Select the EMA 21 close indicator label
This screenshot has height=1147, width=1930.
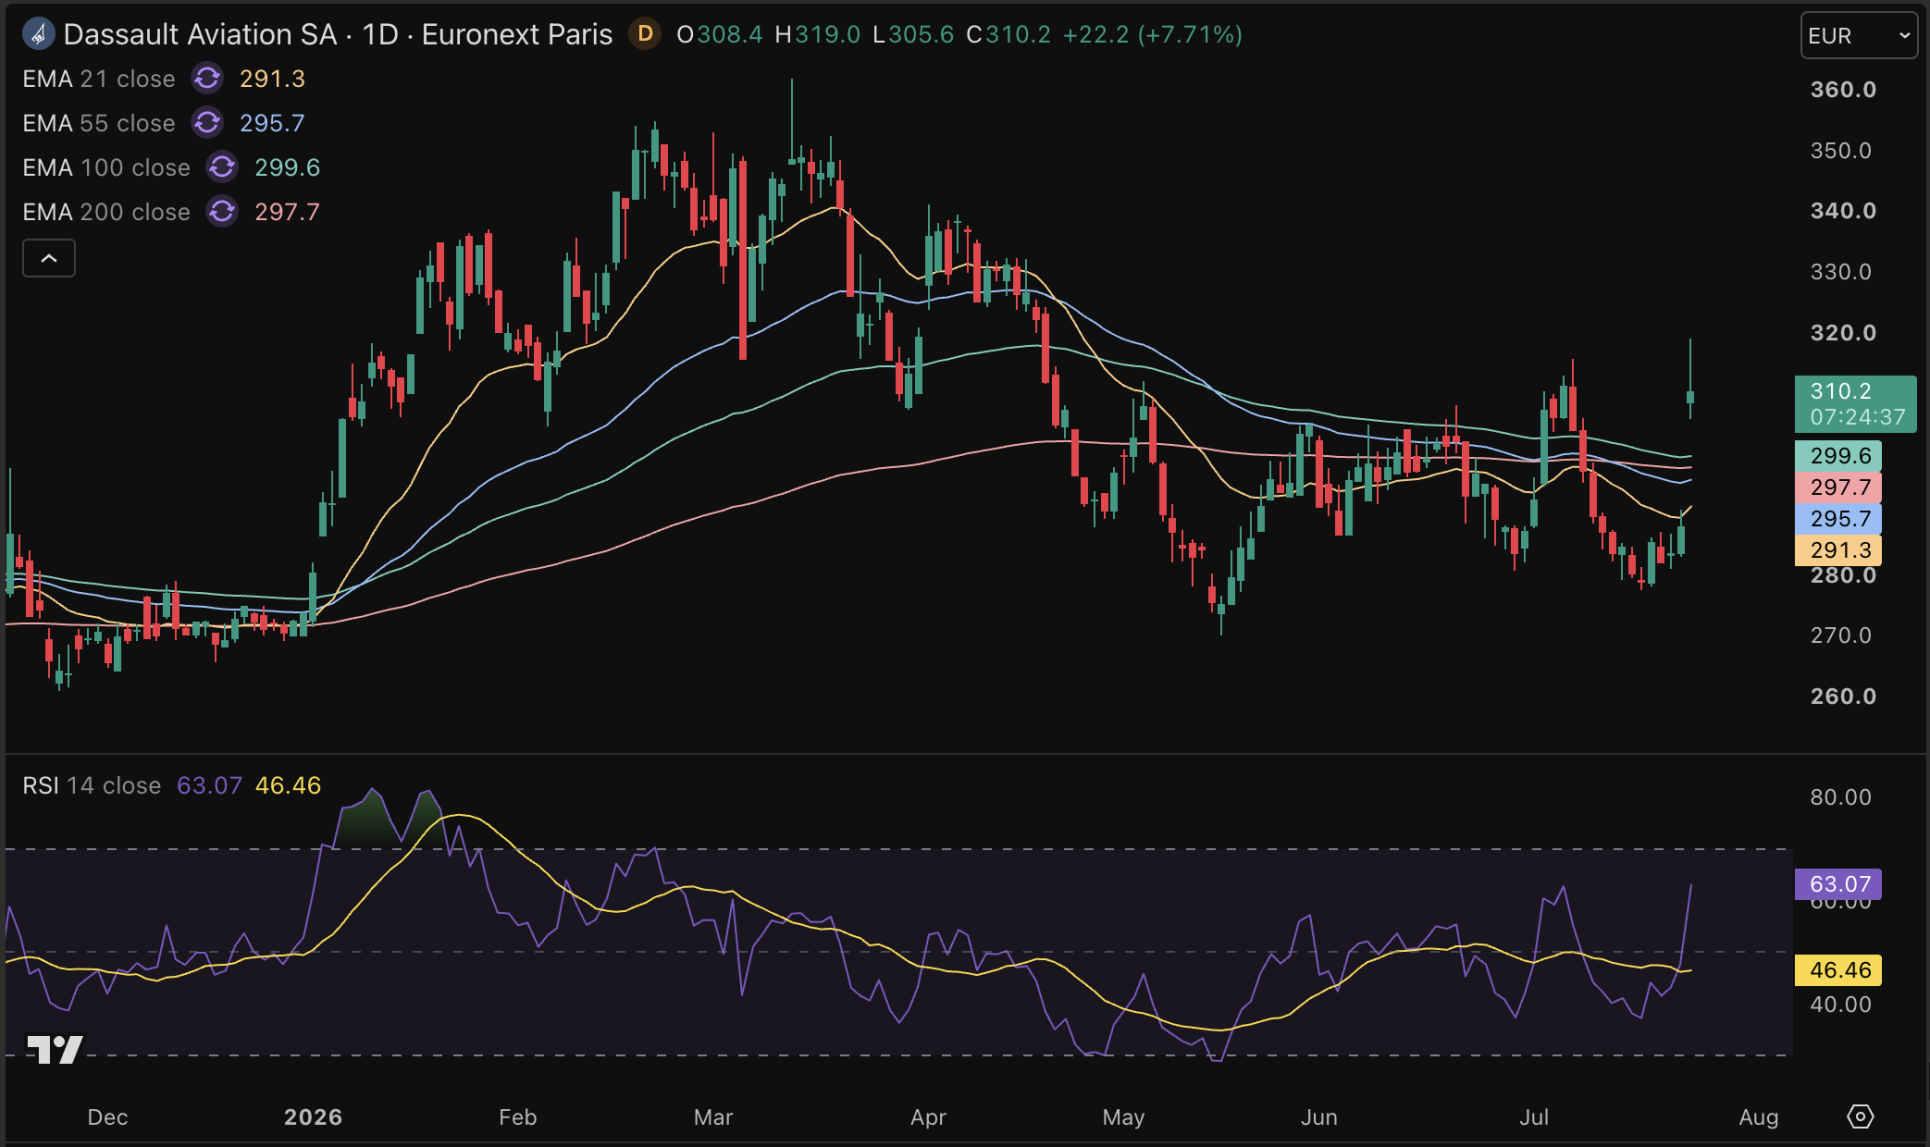point(99,78)
